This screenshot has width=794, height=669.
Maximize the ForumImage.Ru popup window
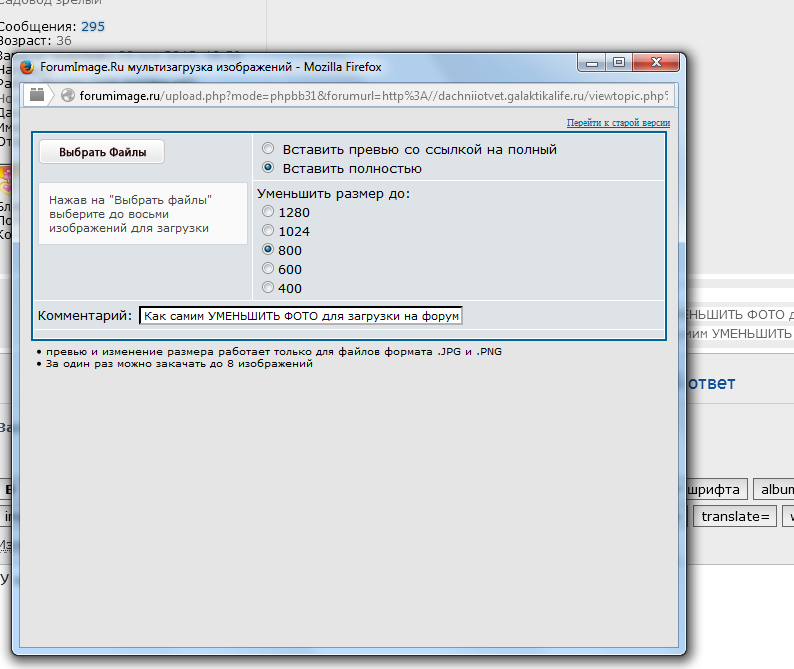point(618,63)
